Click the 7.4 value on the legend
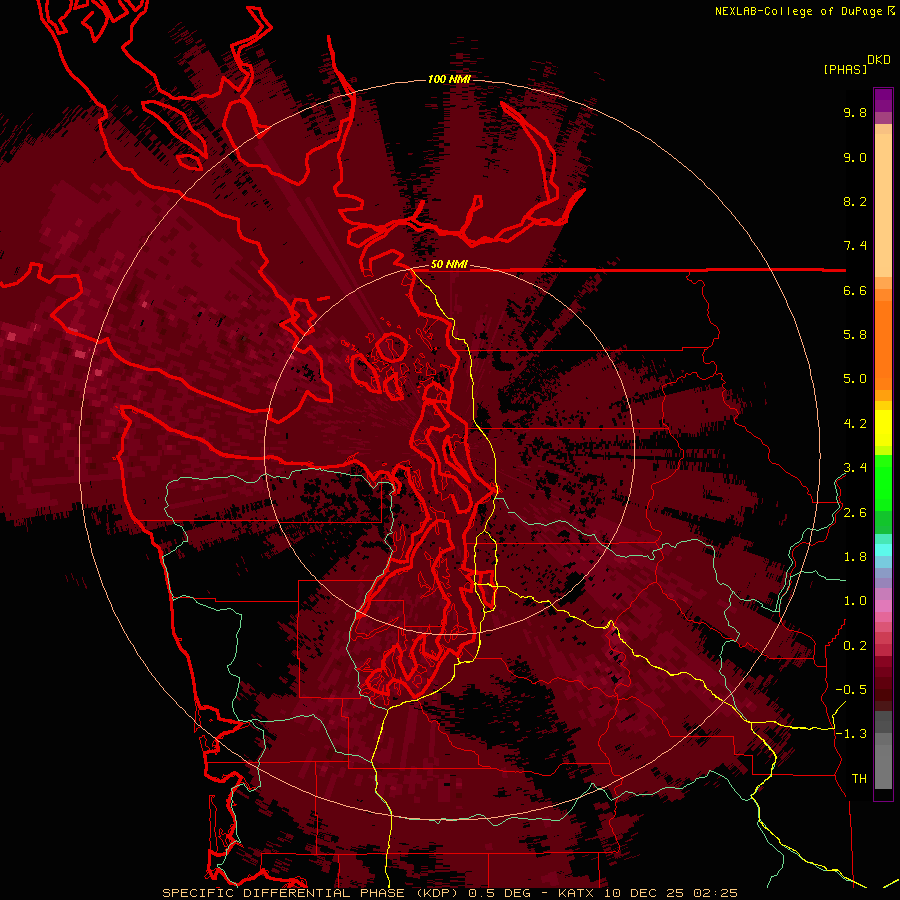 pos(855,246)
